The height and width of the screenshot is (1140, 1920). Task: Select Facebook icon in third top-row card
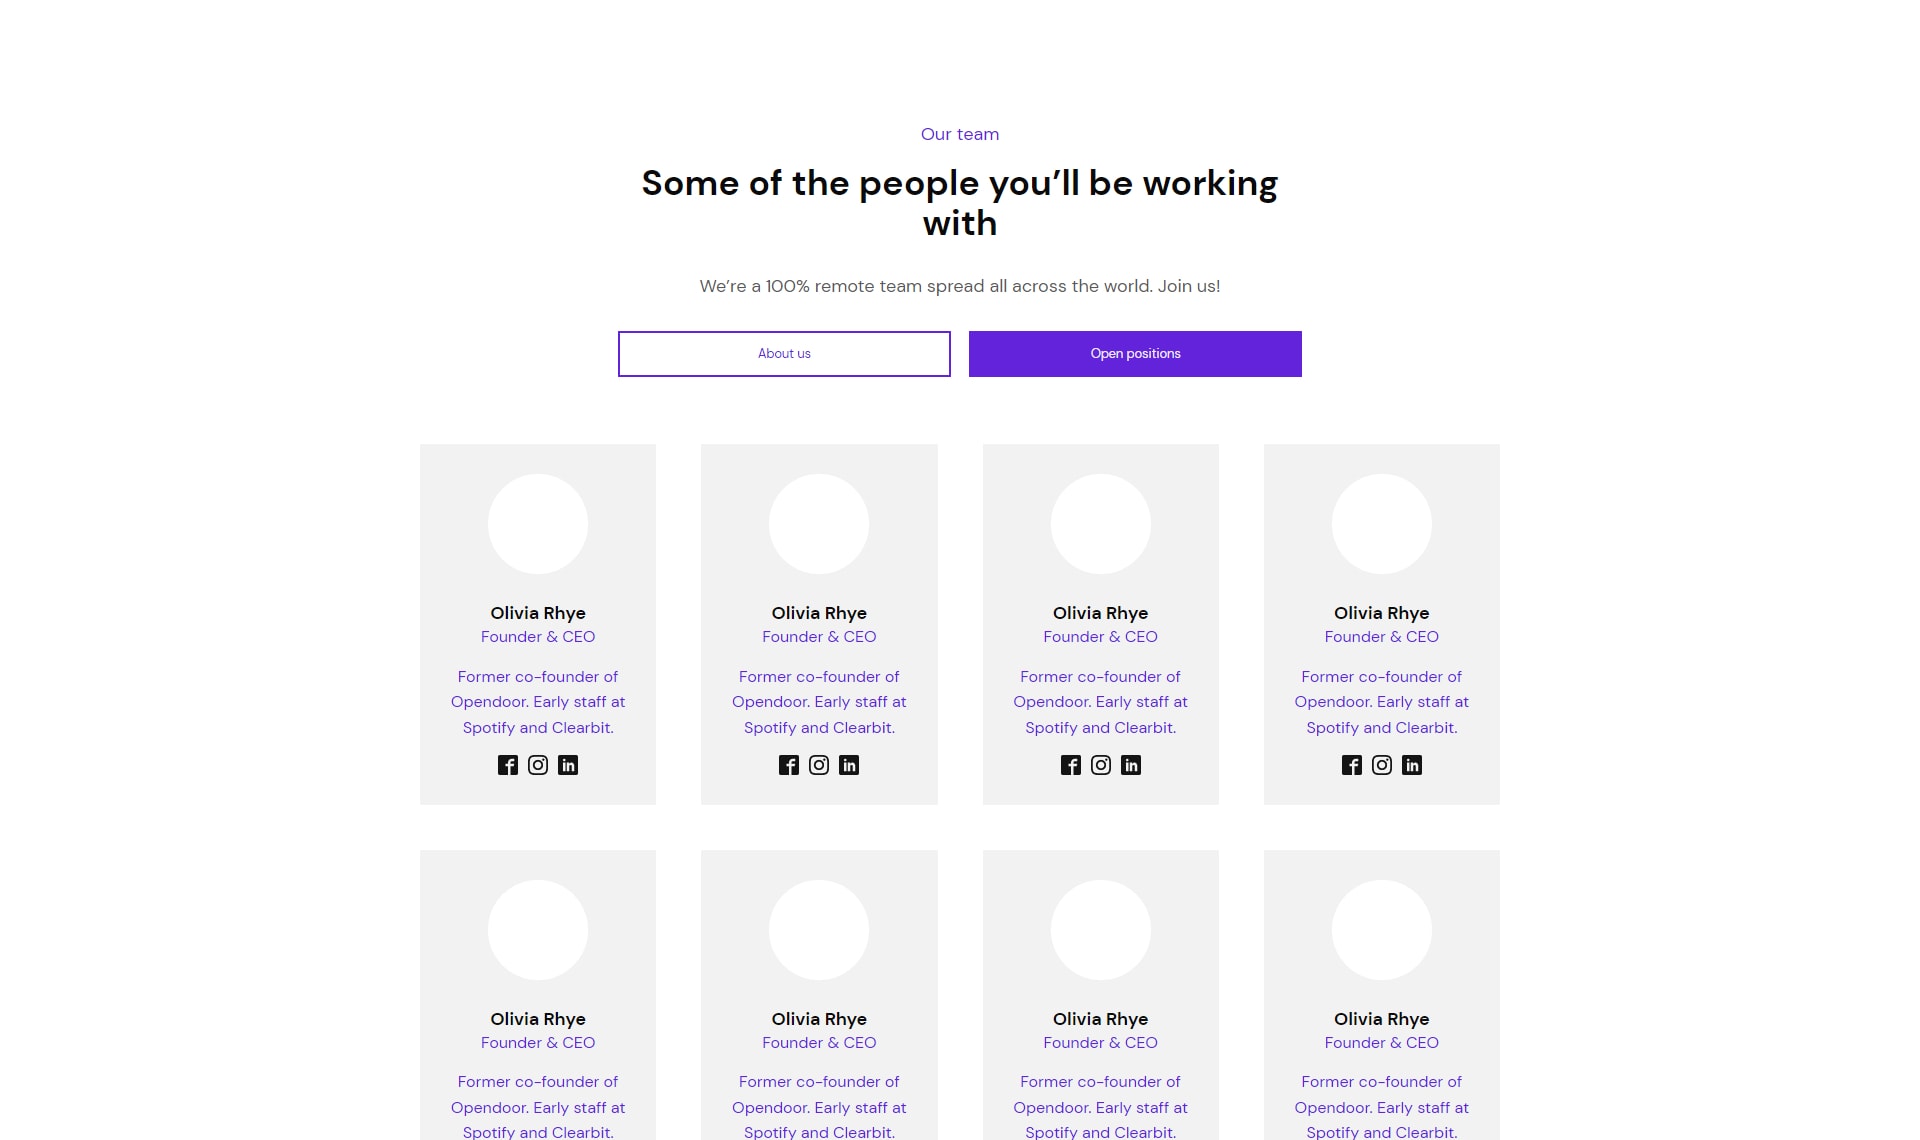click(1071, 765)
